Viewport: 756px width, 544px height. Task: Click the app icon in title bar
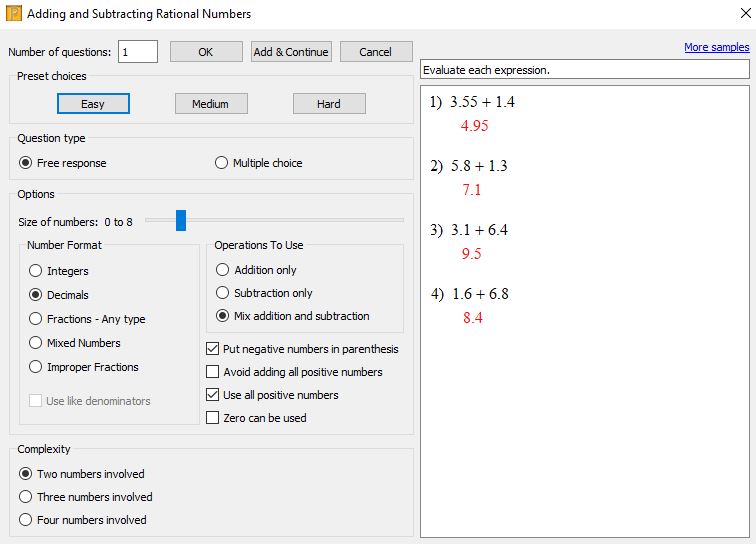(14, 13)
